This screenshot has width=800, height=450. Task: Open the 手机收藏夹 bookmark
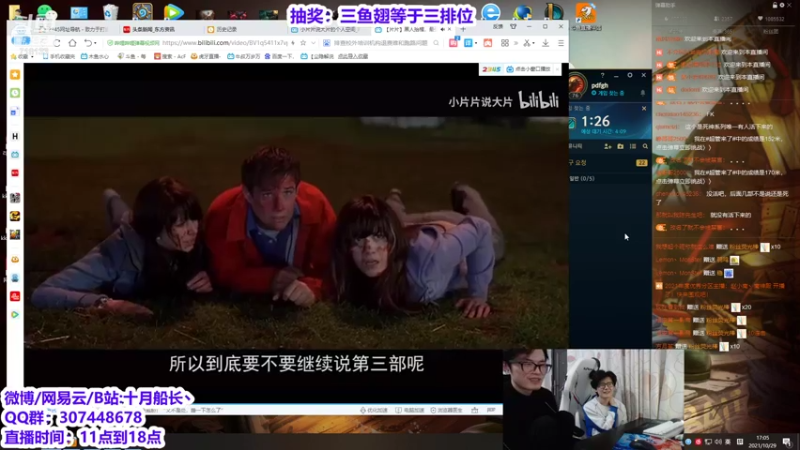[x=59, y=57]
